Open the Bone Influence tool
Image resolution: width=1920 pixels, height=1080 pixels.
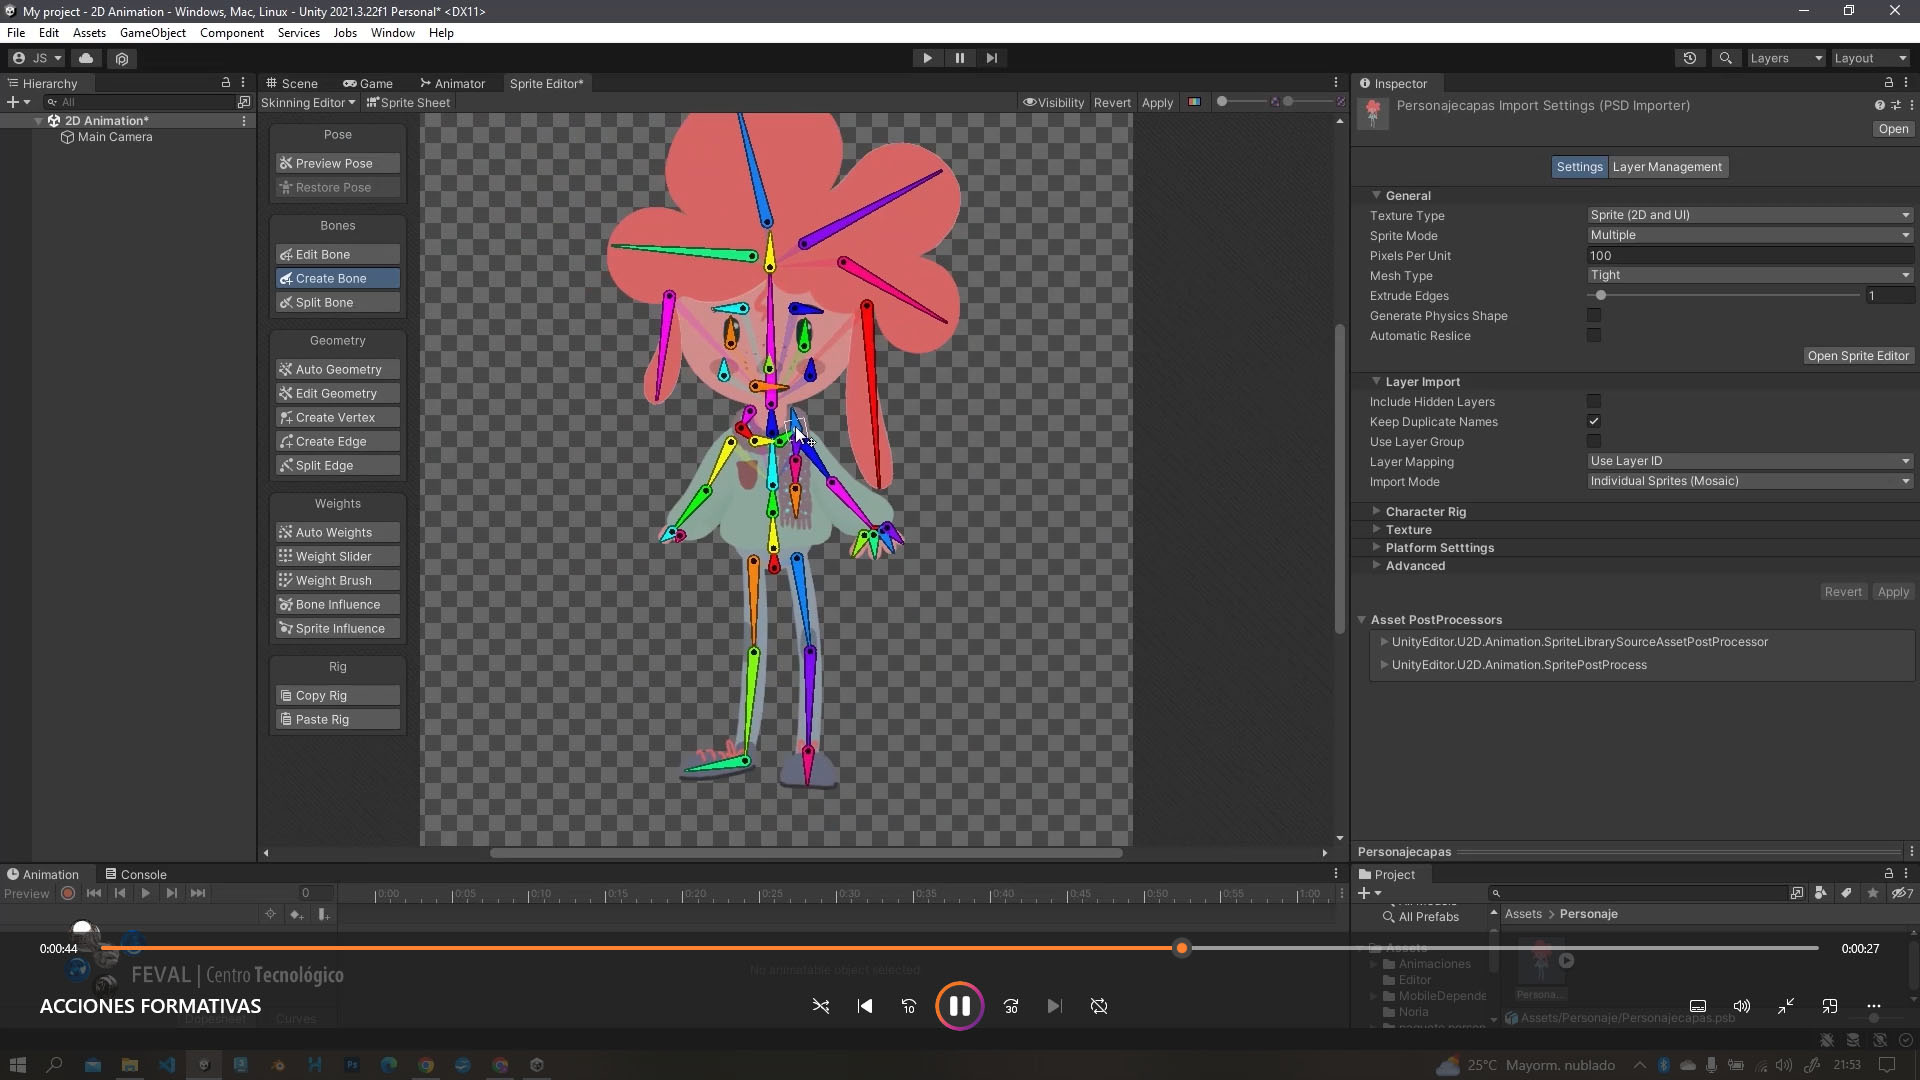pos(336,604)
